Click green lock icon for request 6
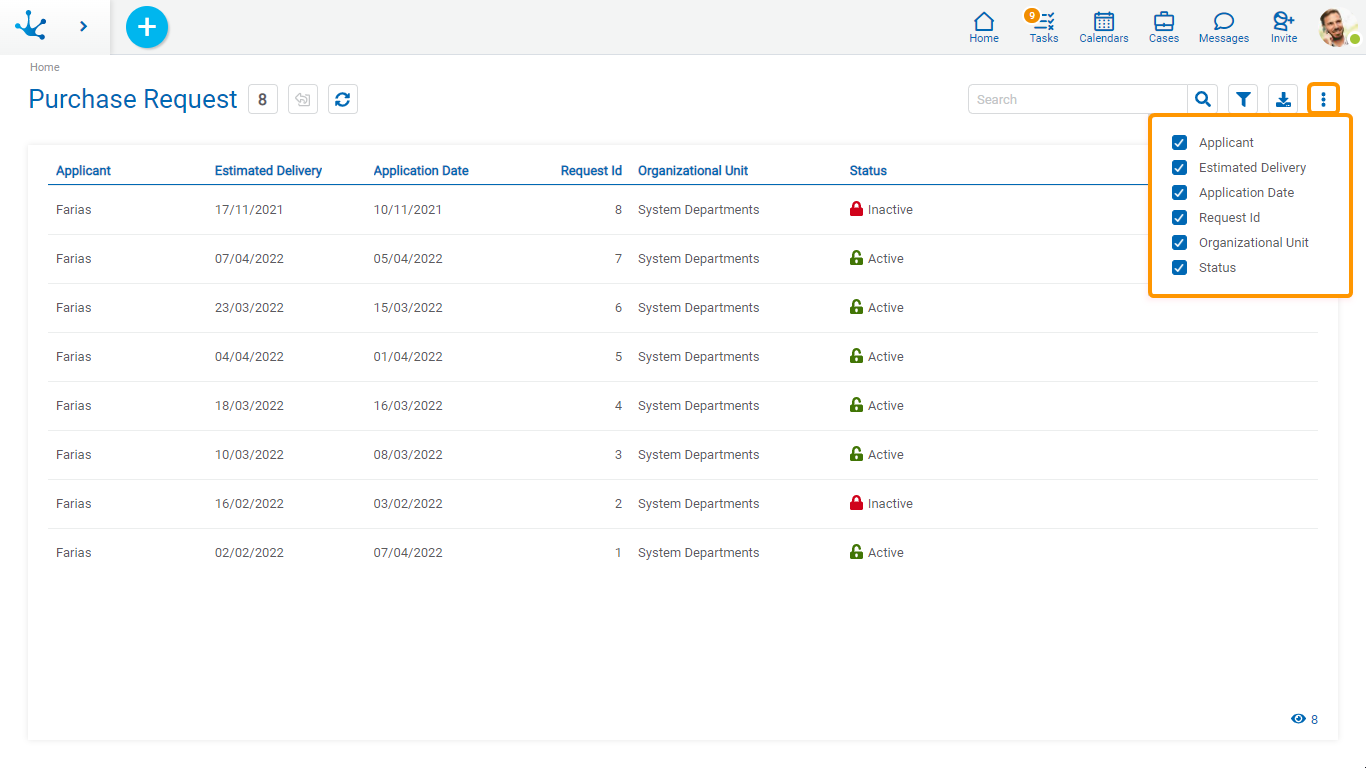Viewport: 1366px width, 768px height. 856,307
